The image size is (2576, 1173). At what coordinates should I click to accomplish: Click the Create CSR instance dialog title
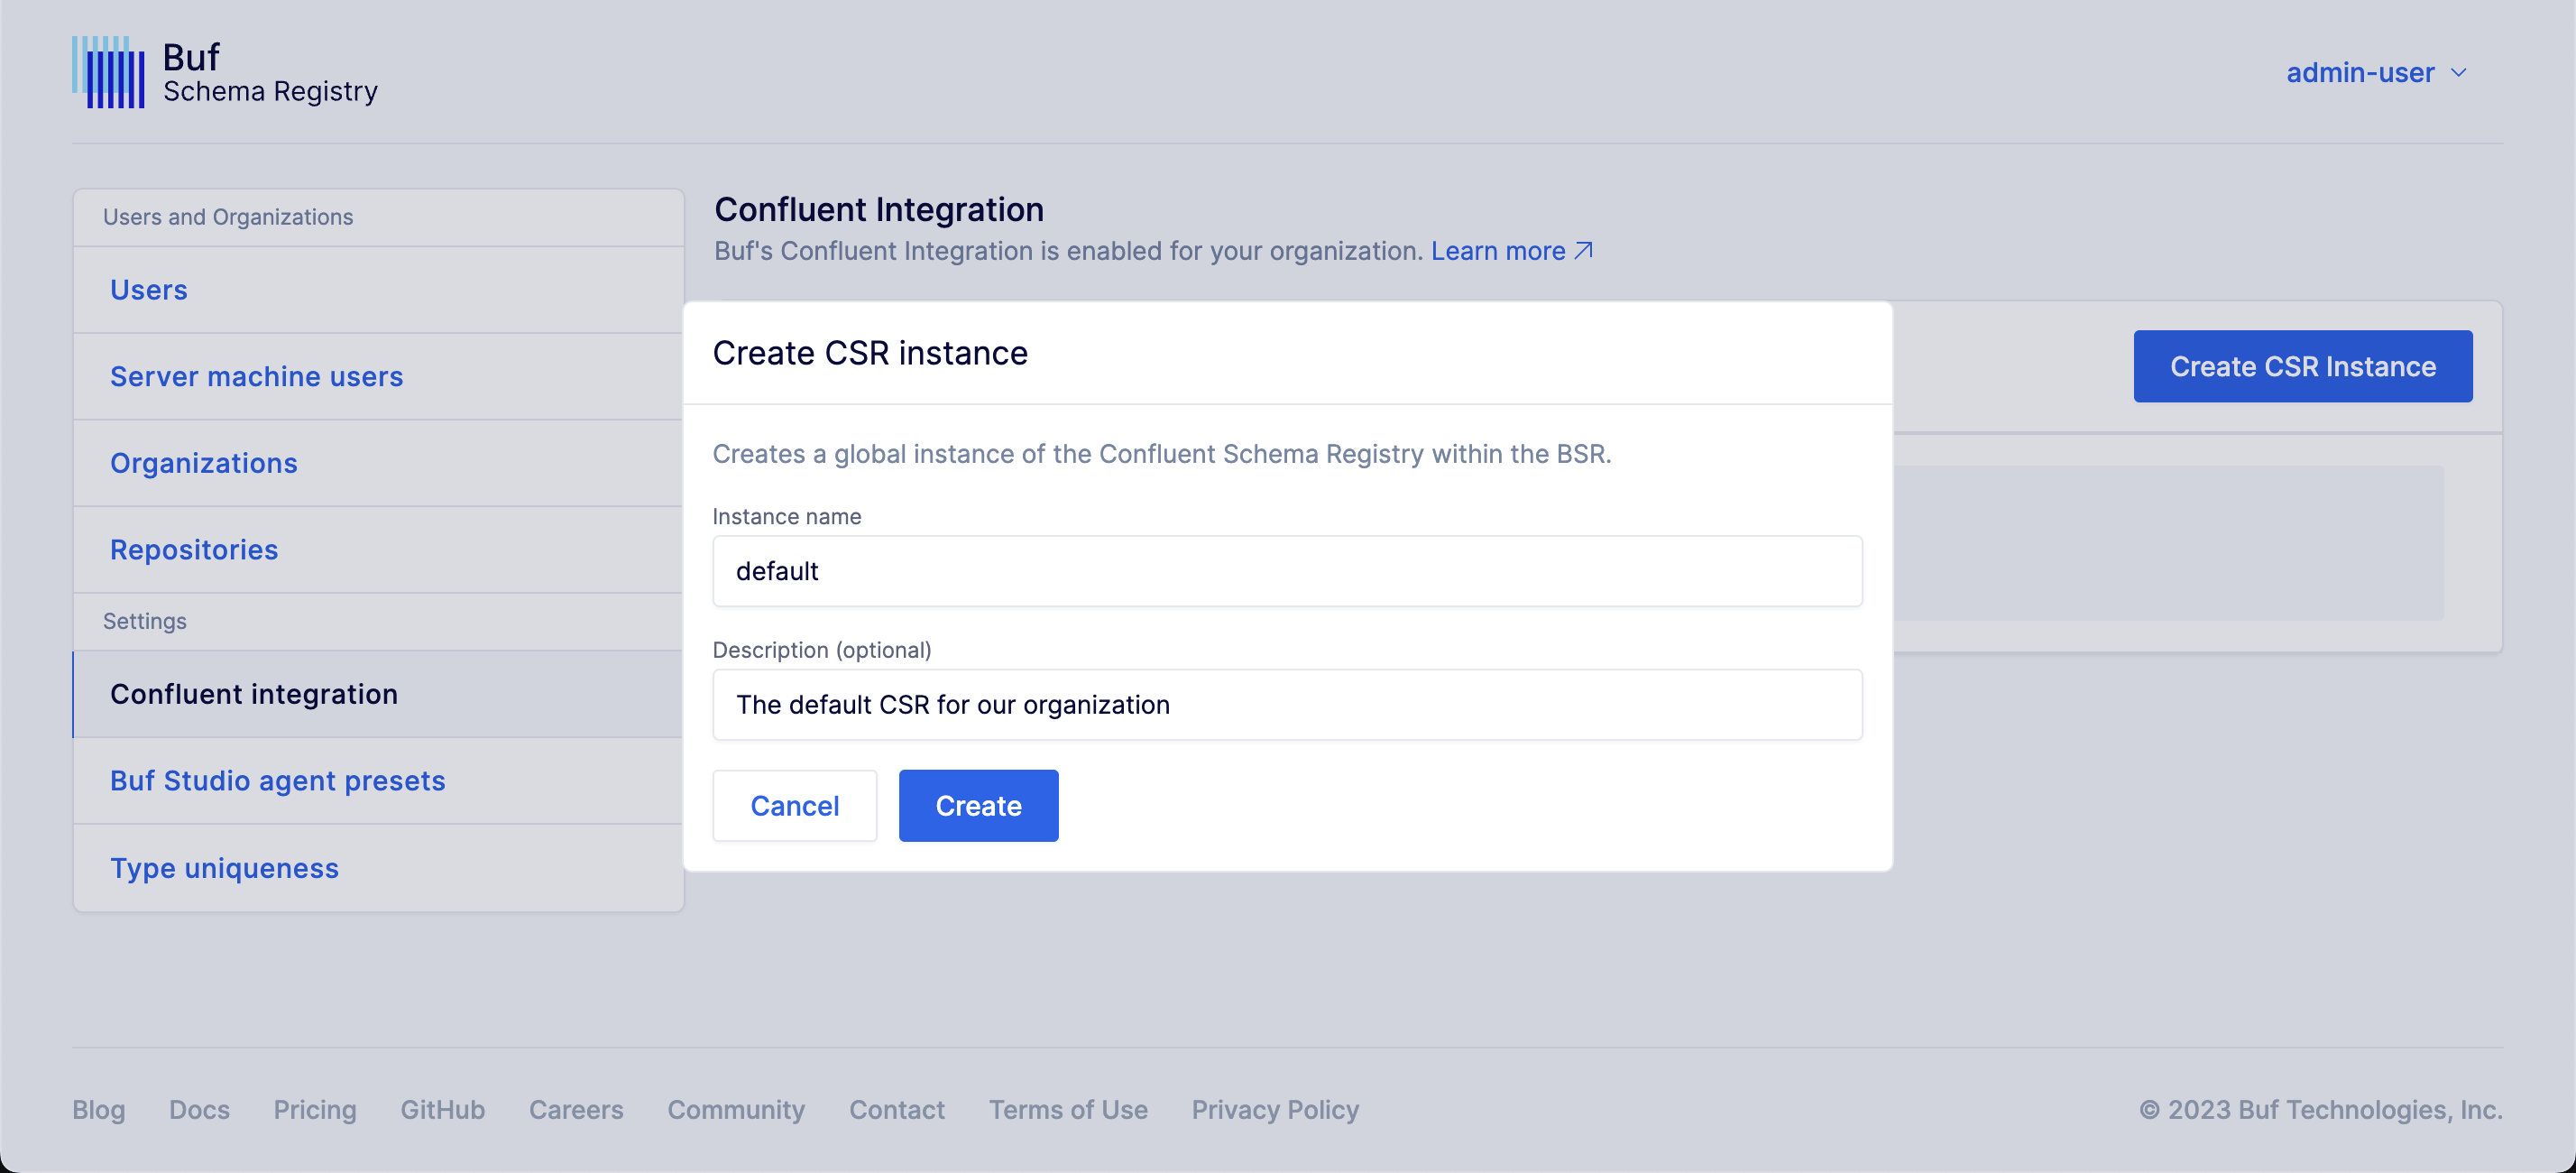870,353
